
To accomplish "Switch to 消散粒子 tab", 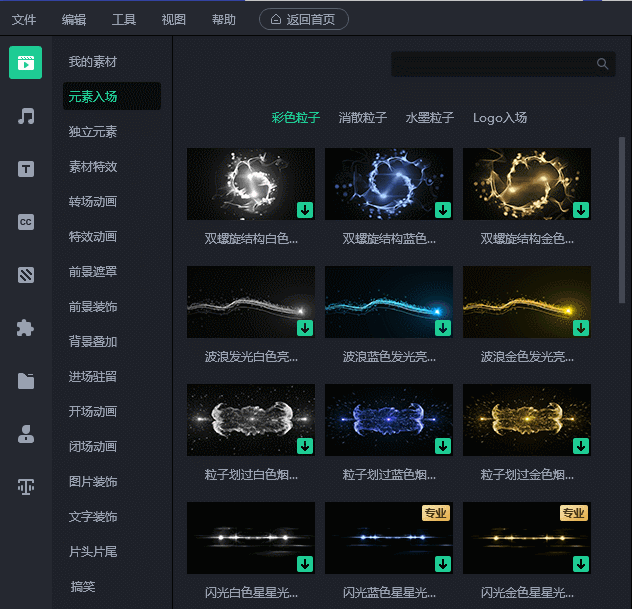I will 362,118.
